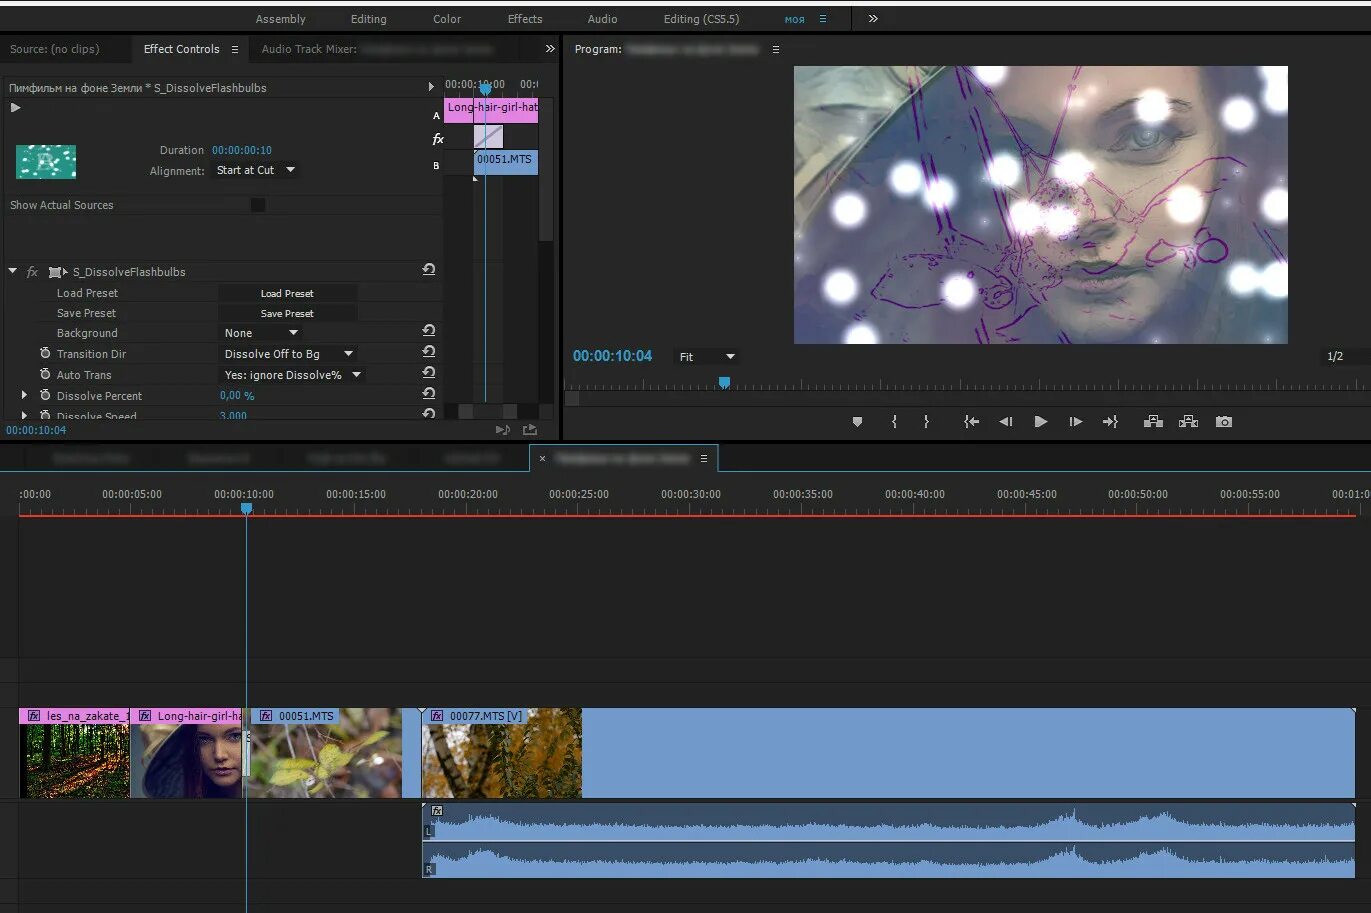Click the Lift button icon
1371x913 pixels.
tap(1153, 422)
